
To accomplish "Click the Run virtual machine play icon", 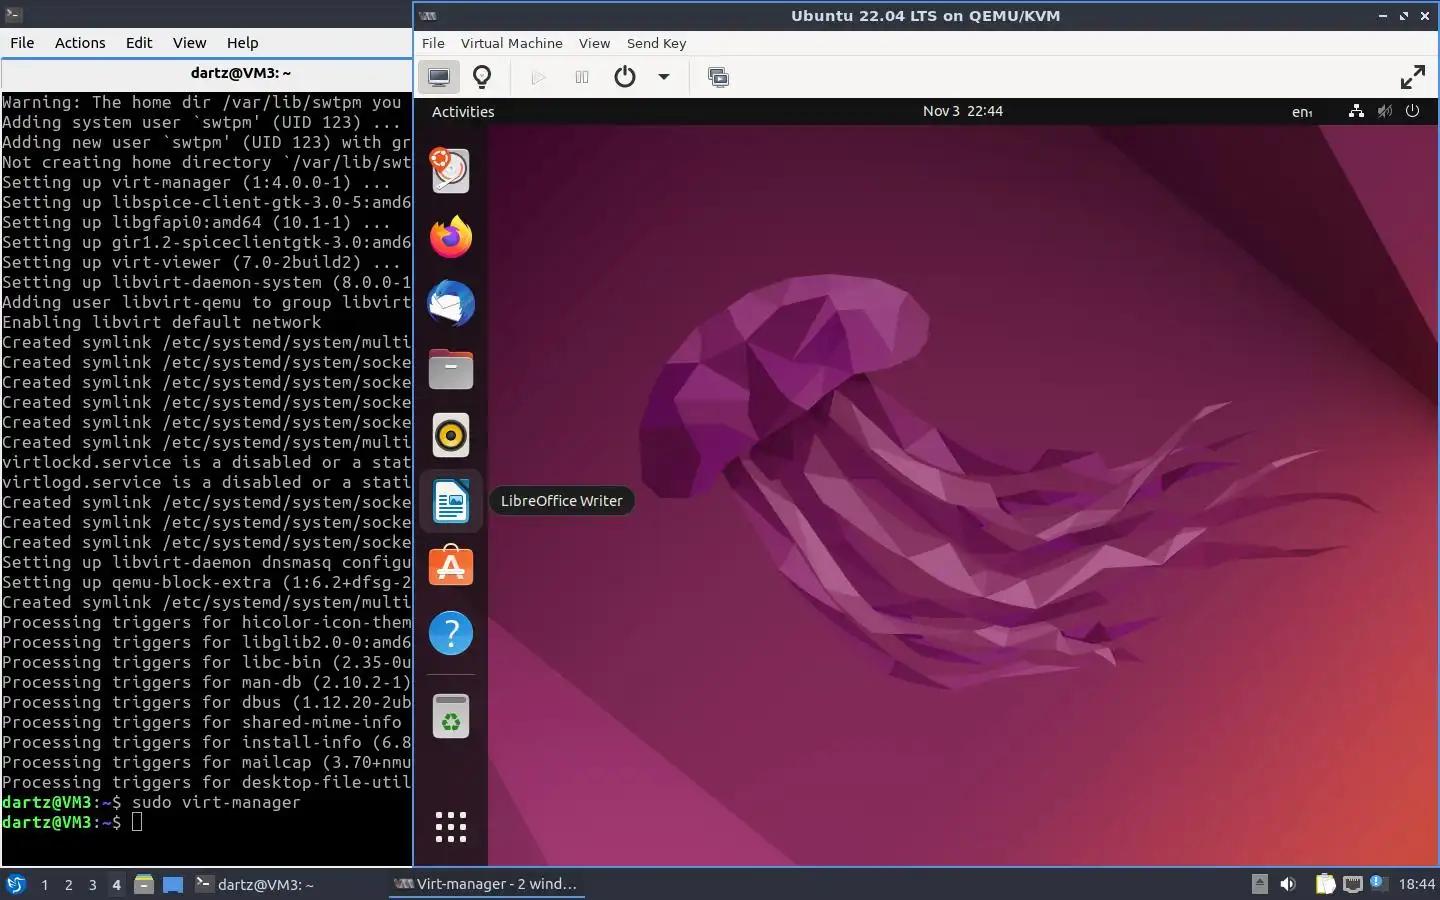I will [538, 77].
